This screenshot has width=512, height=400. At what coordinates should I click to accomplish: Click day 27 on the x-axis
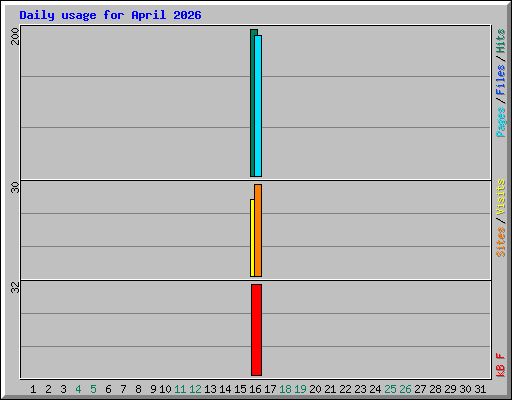point(420,389)
